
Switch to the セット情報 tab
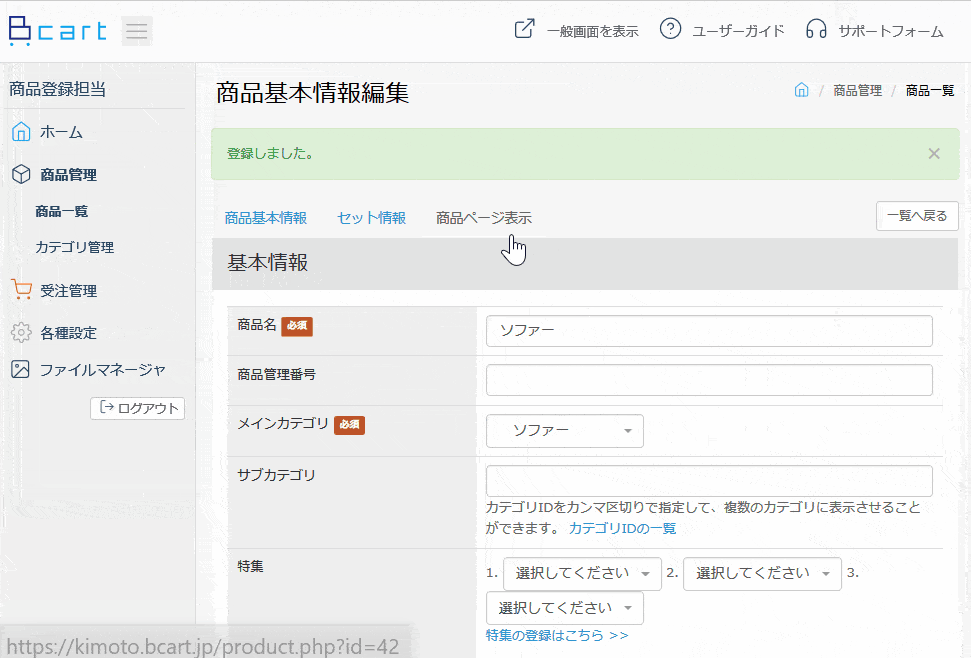372,218
